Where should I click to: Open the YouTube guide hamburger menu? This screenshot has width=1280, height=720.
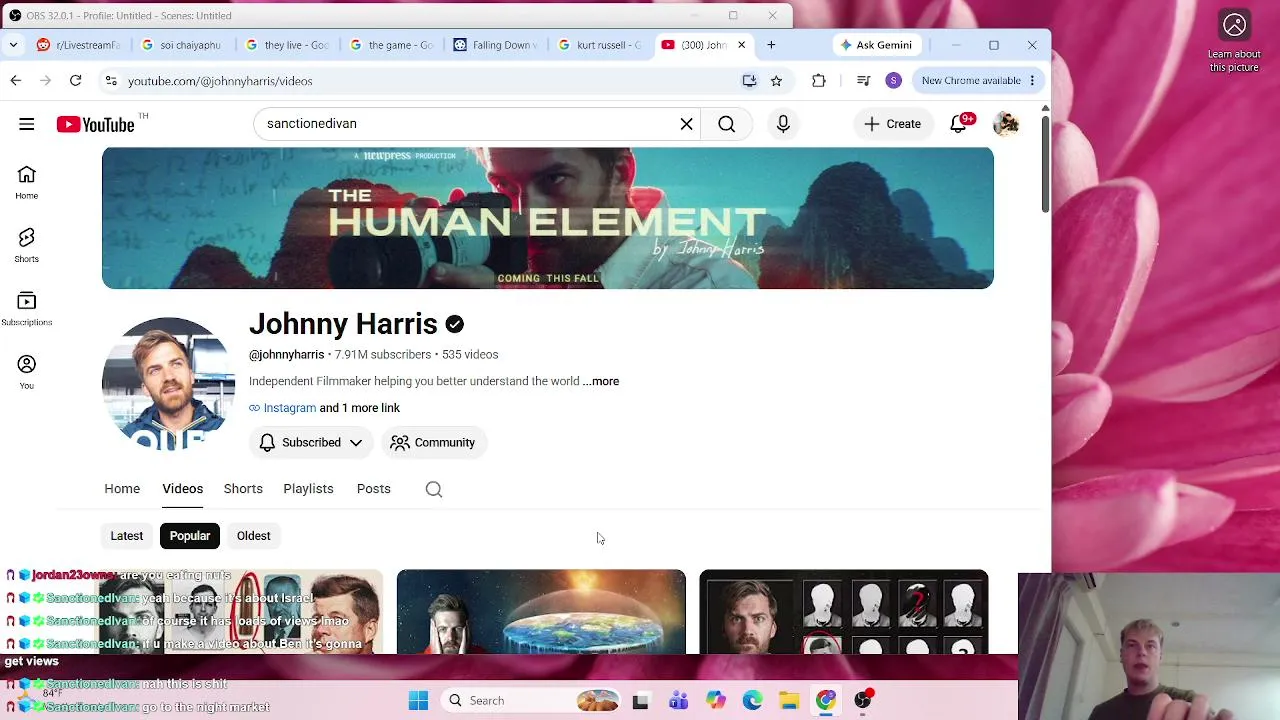[27, 124]
